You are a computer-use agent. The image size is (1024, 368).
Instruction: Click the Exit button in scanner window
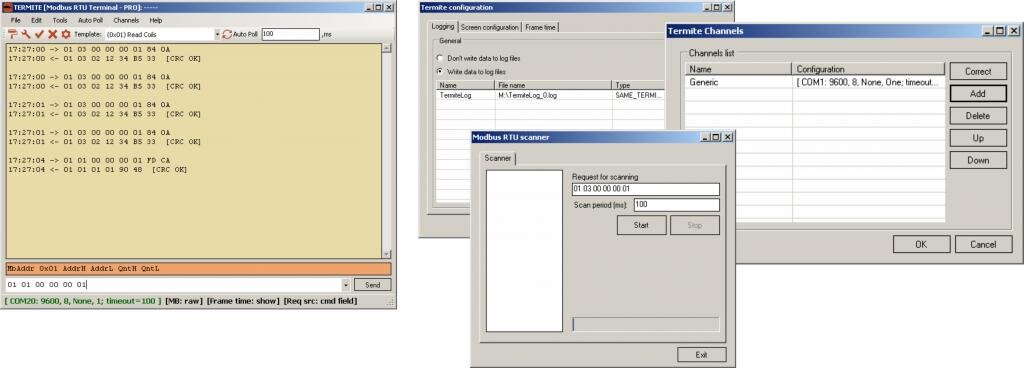[701, 355]
